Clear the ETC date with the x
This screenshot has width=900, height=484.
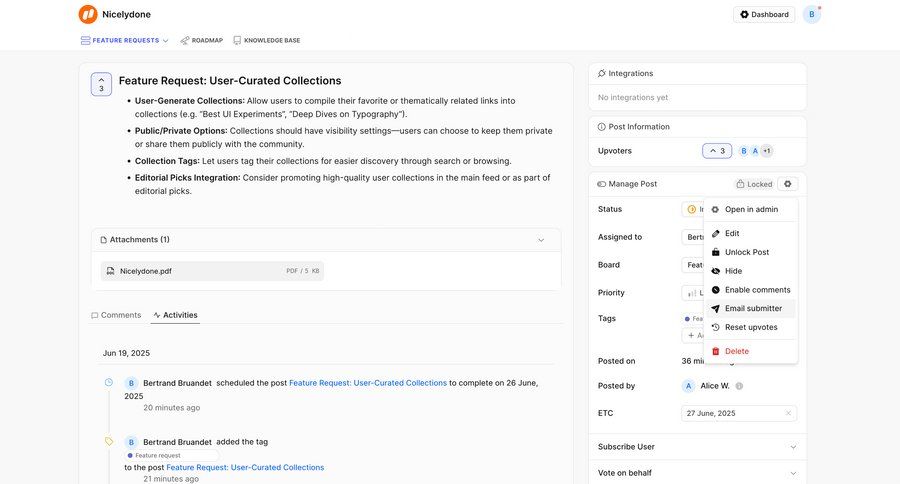coord(788,413)
